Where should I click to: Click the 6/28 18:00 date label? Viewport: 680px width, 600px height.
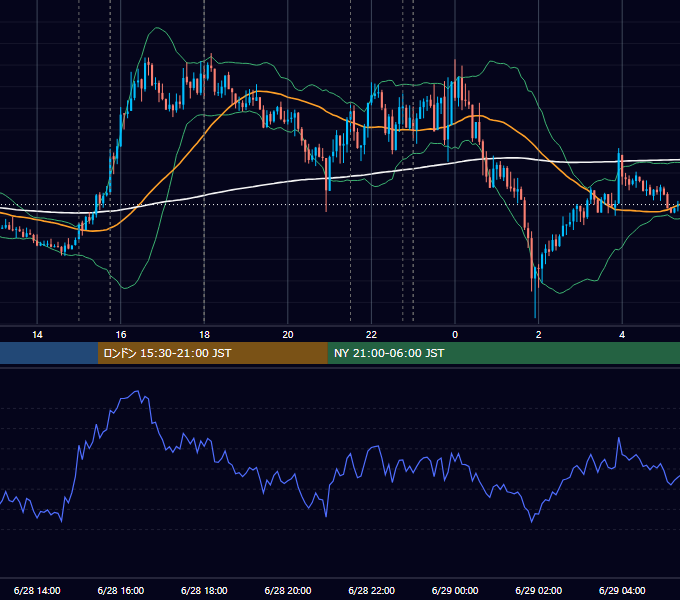click(204, 590)
